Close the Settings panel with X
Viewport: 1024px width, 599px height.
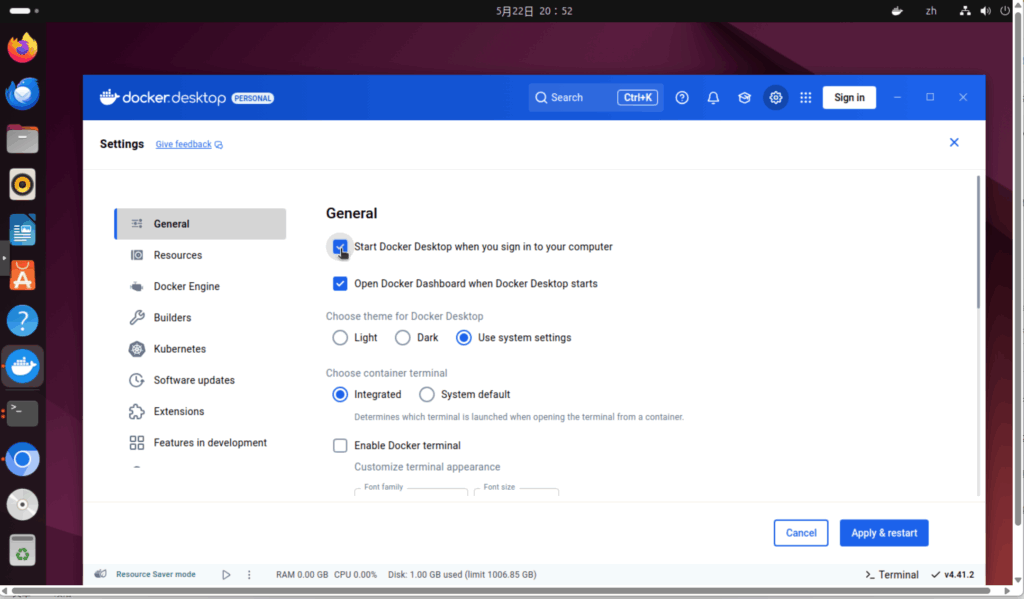tap(954, 142)
